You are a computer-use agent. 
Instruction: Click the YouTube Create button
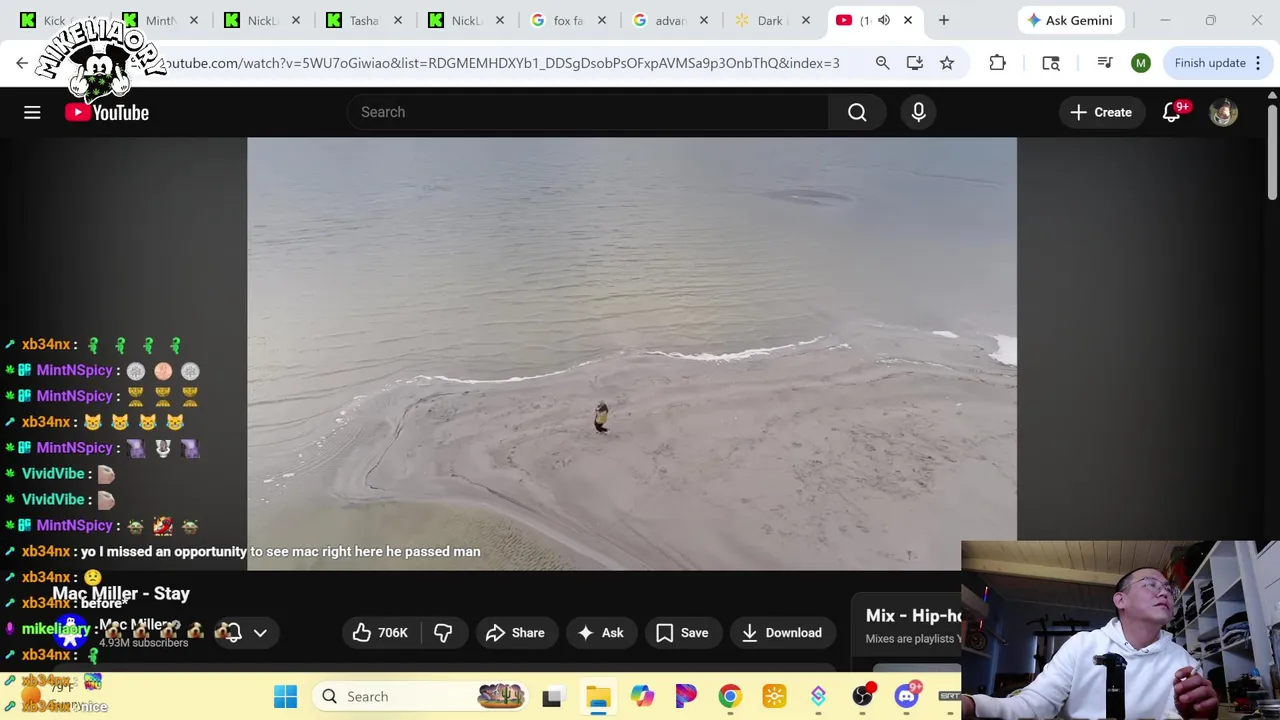[x=1101, y=112]
